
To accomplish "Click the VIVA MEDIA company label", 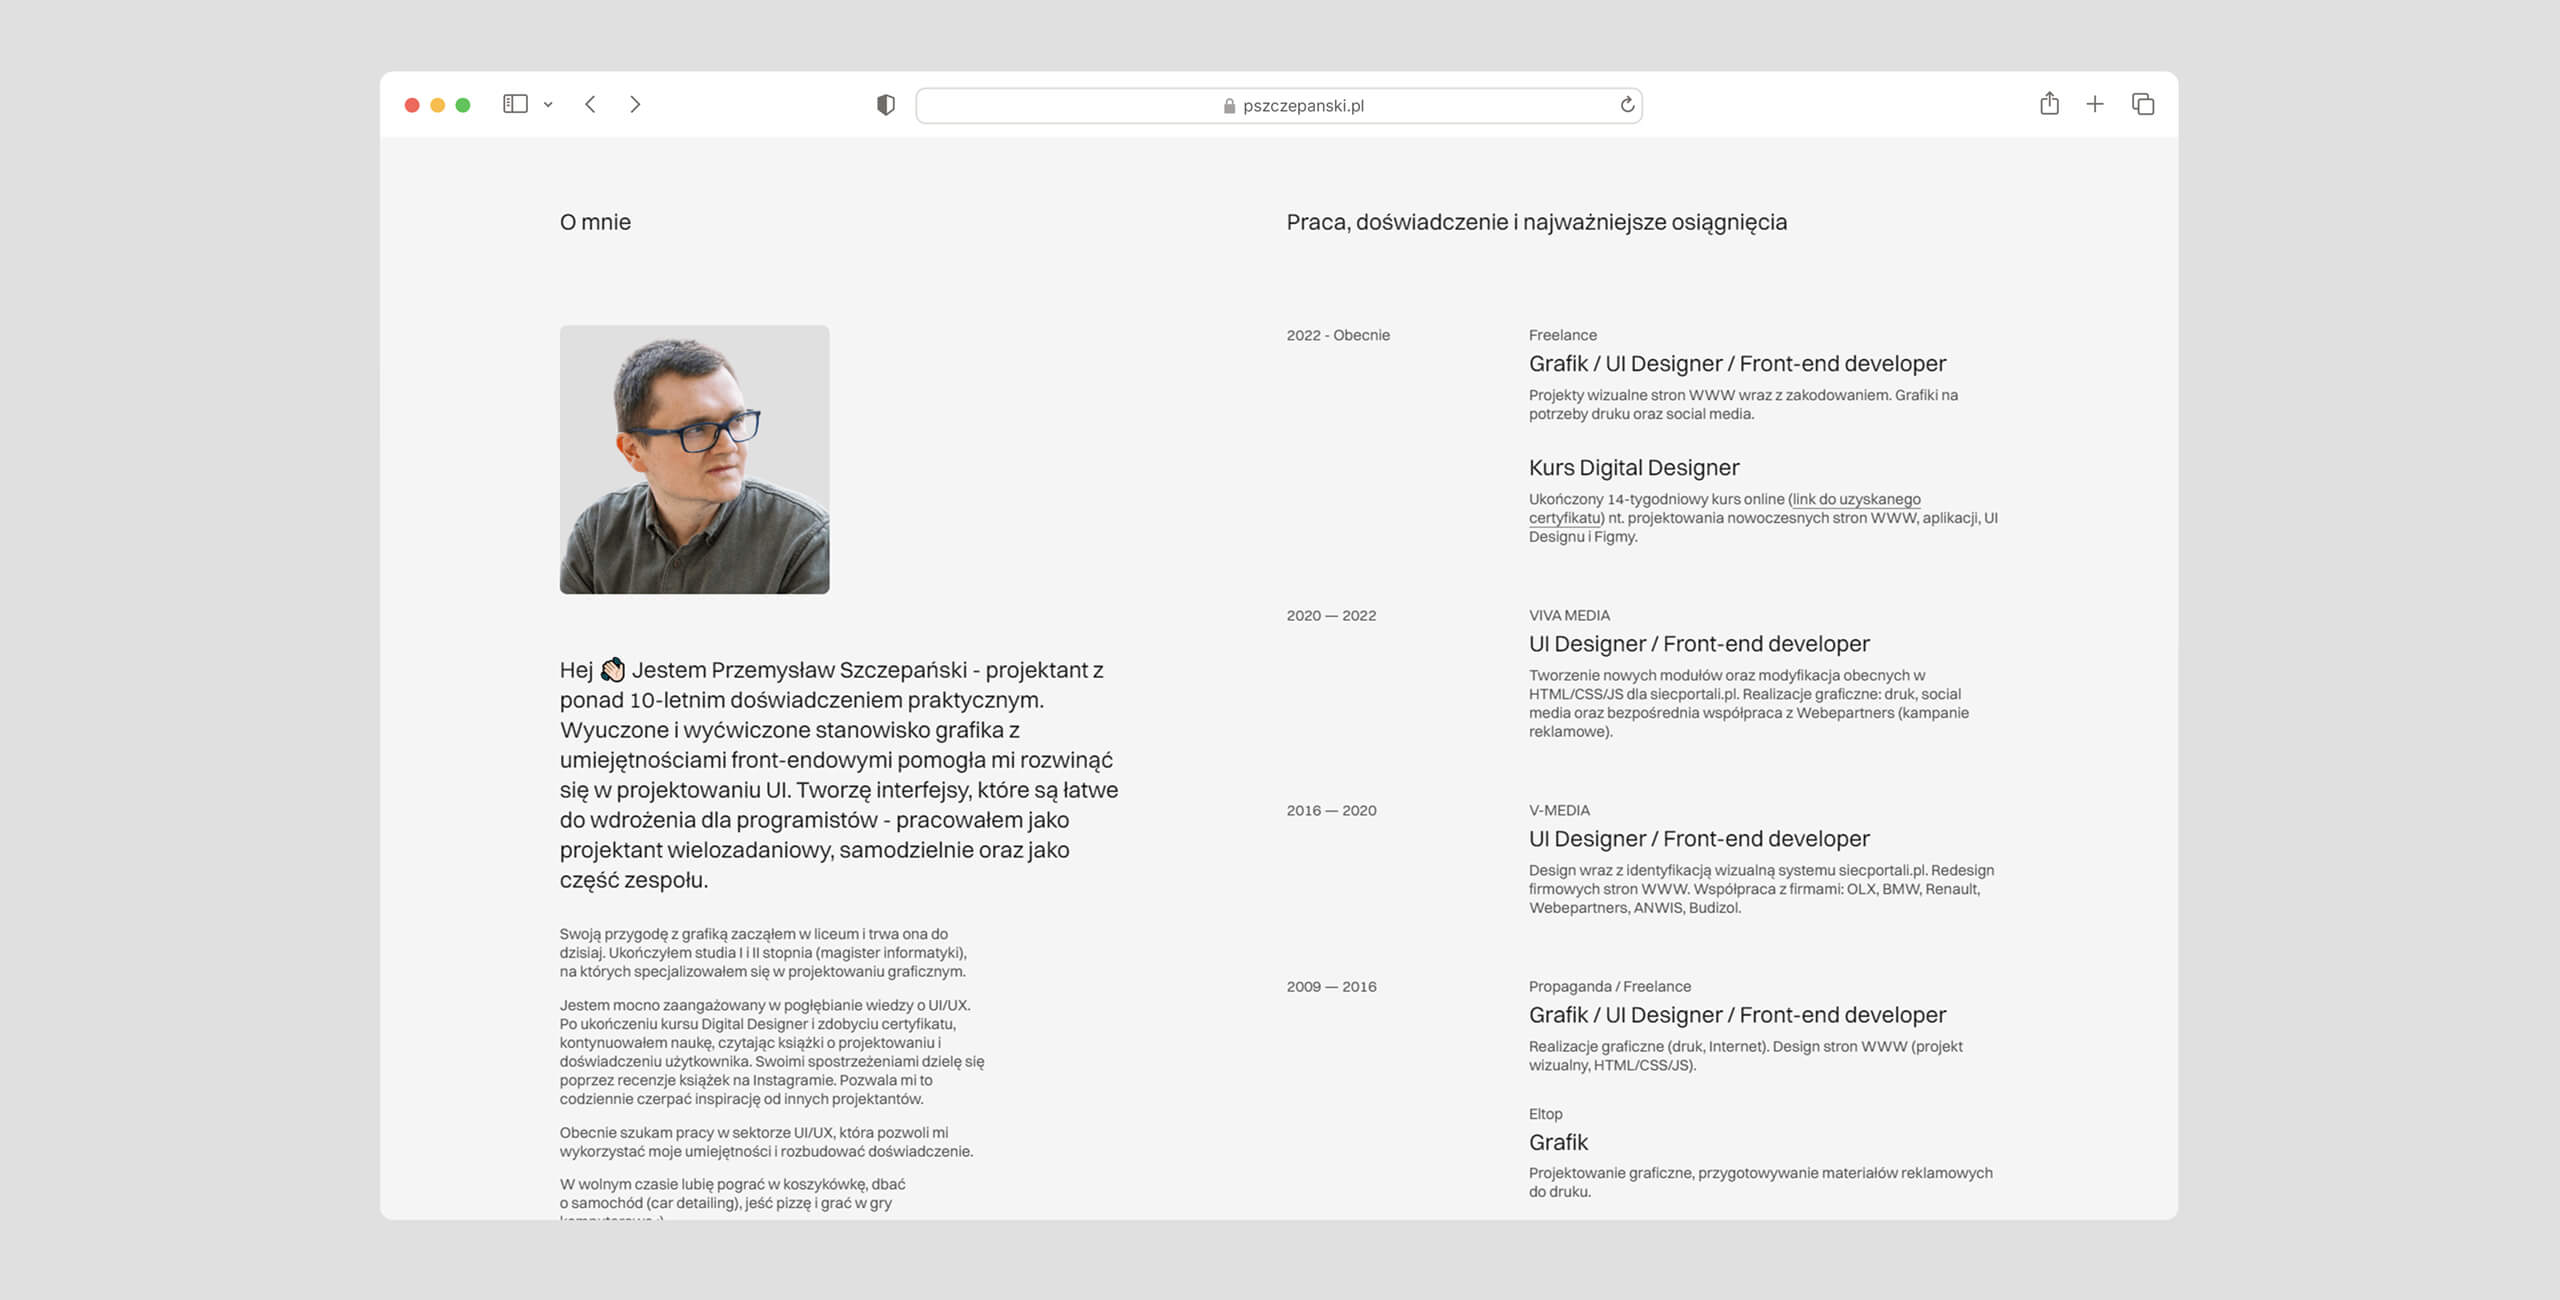I will pyautogui.click(x=1568, y=615).
